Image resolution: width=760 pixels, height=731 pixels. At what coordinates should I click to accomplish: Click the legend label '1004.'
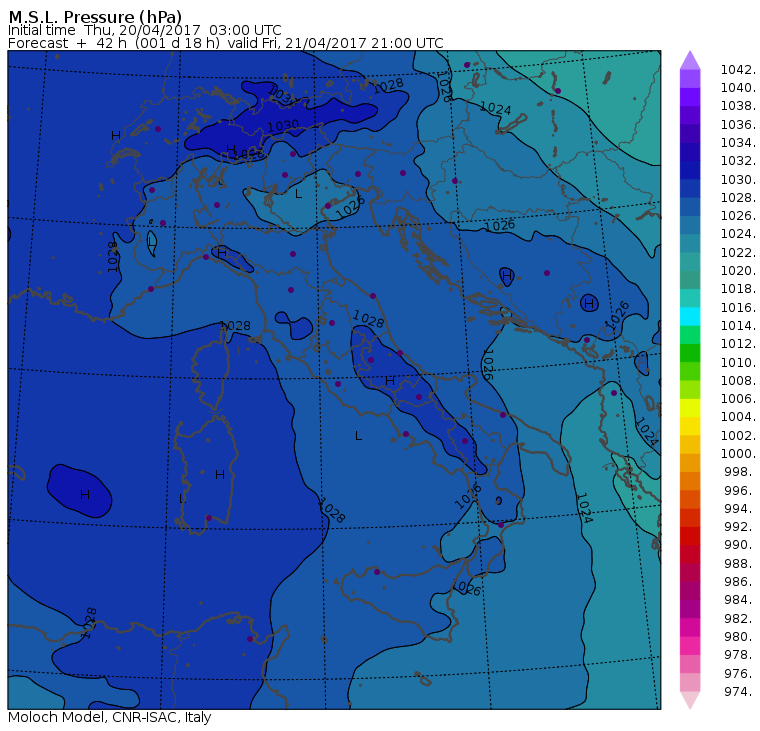(738, 416)
